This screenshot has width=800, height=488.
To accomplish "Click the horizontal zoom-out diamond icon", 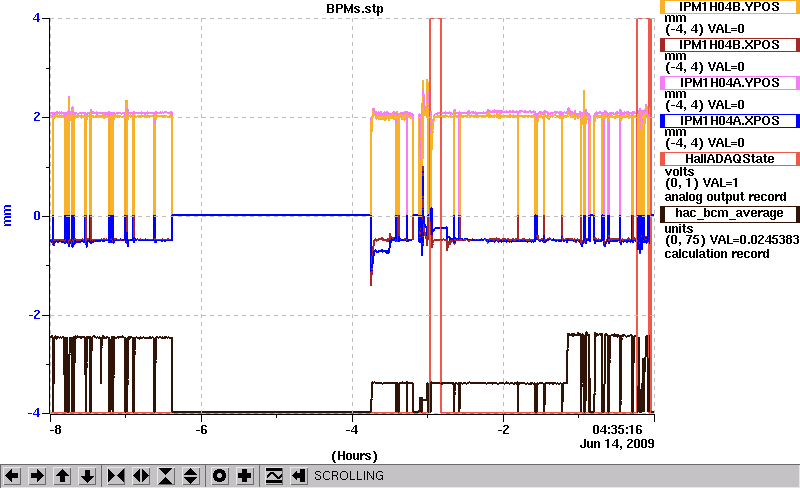I will pos(141,476).
